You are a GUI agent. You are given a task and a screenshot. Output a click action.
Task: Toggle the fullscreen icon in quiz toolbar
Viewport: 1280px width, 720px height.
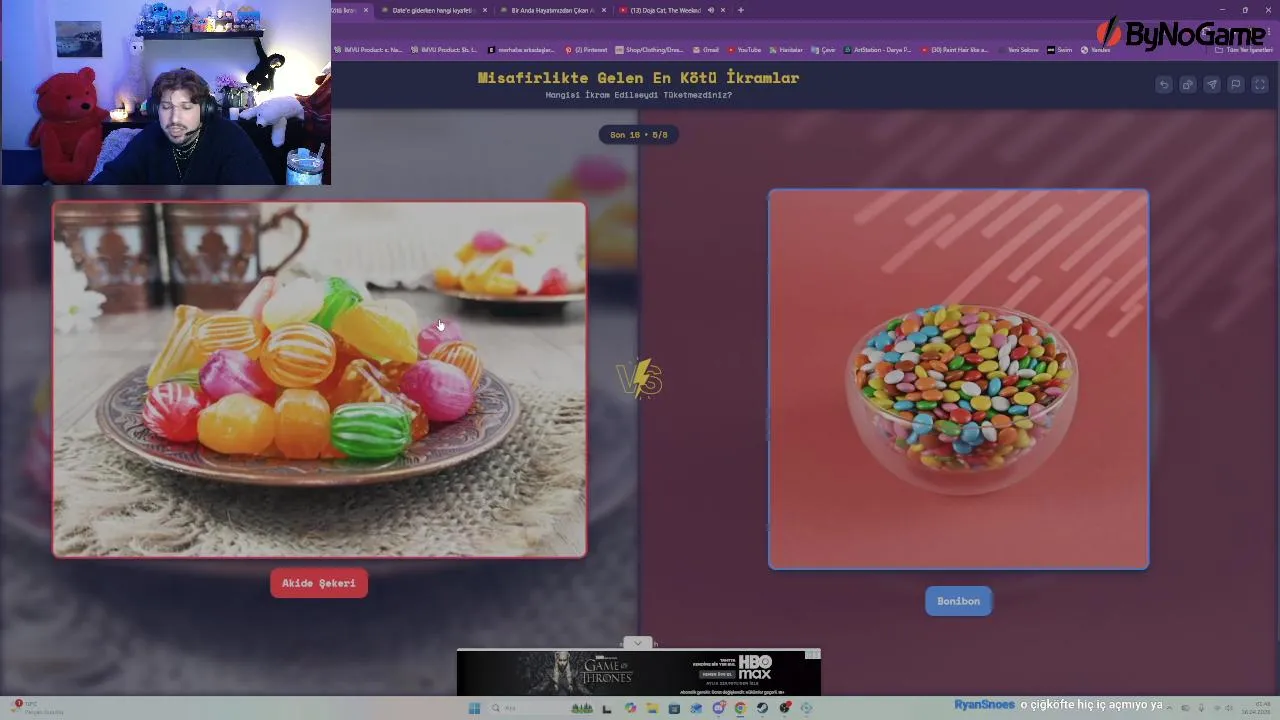point(1260,85)
